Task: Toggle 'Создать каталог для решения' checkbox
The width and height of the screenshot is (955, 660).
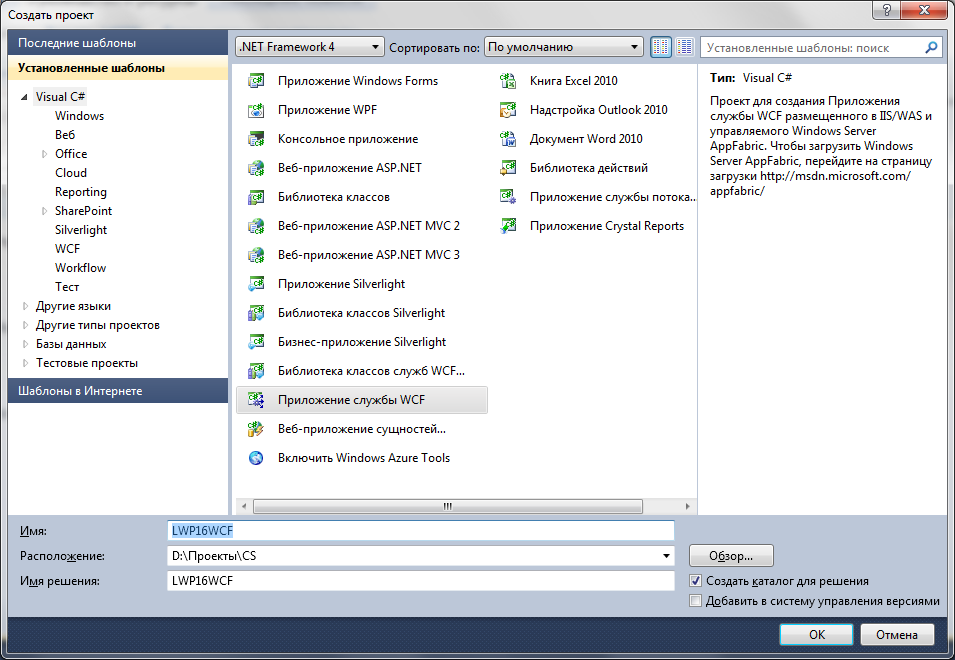Action: pos(695,581)
